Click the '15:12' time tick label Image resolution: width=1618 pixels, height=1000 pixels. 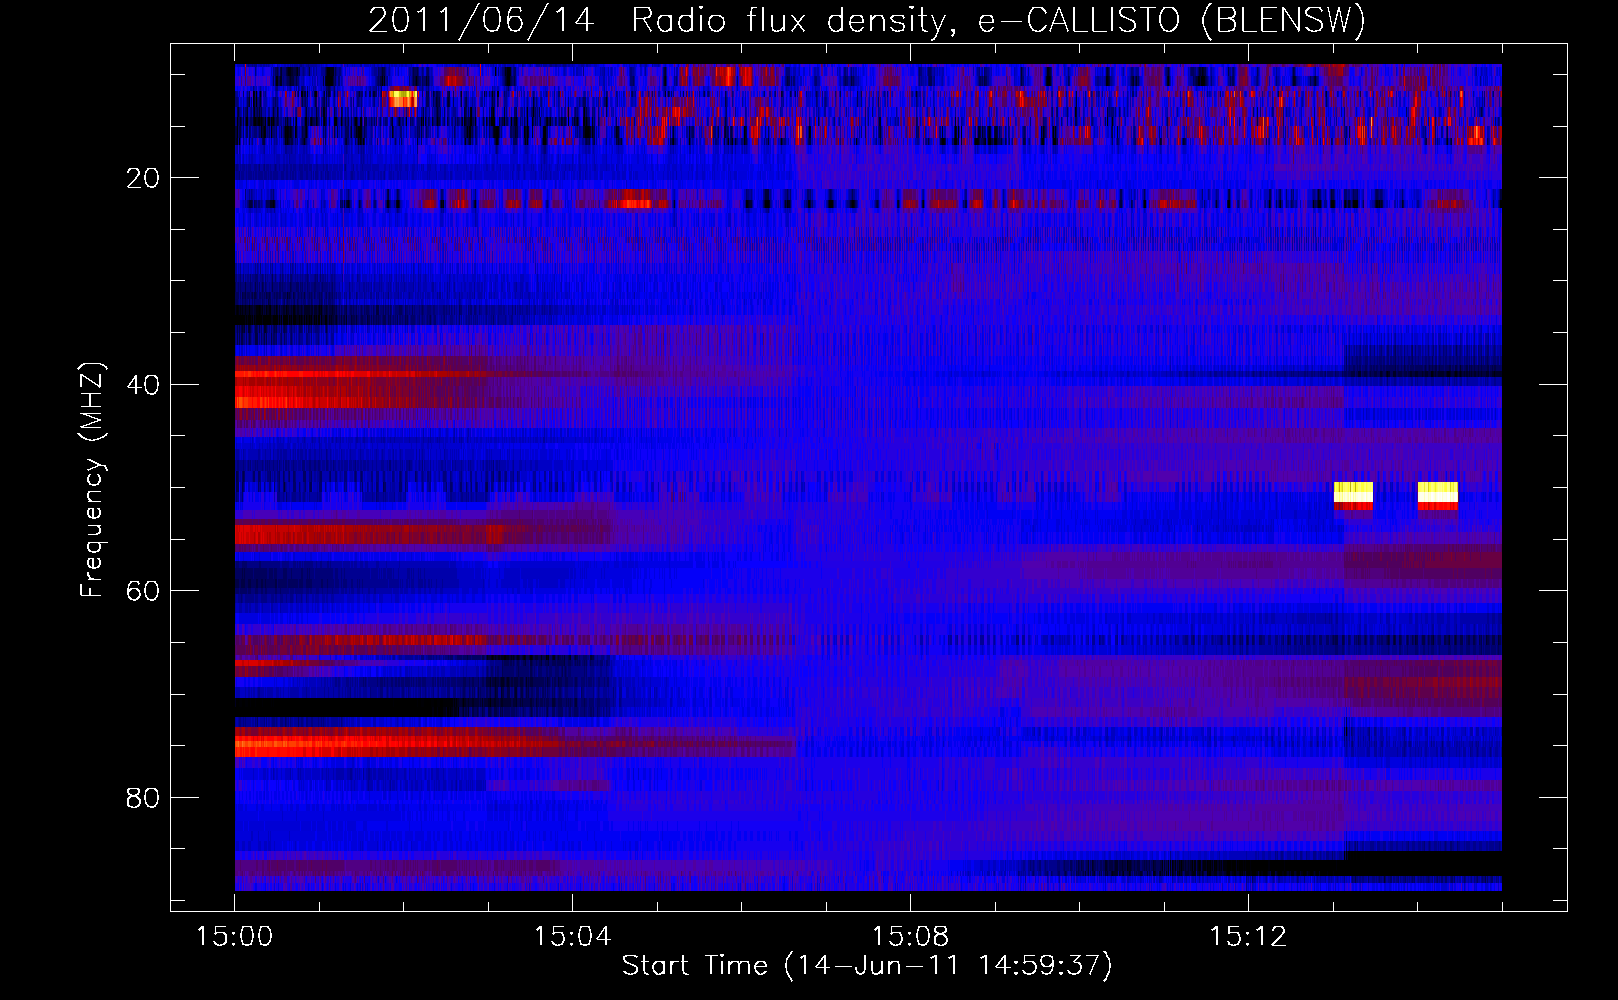1248,937
